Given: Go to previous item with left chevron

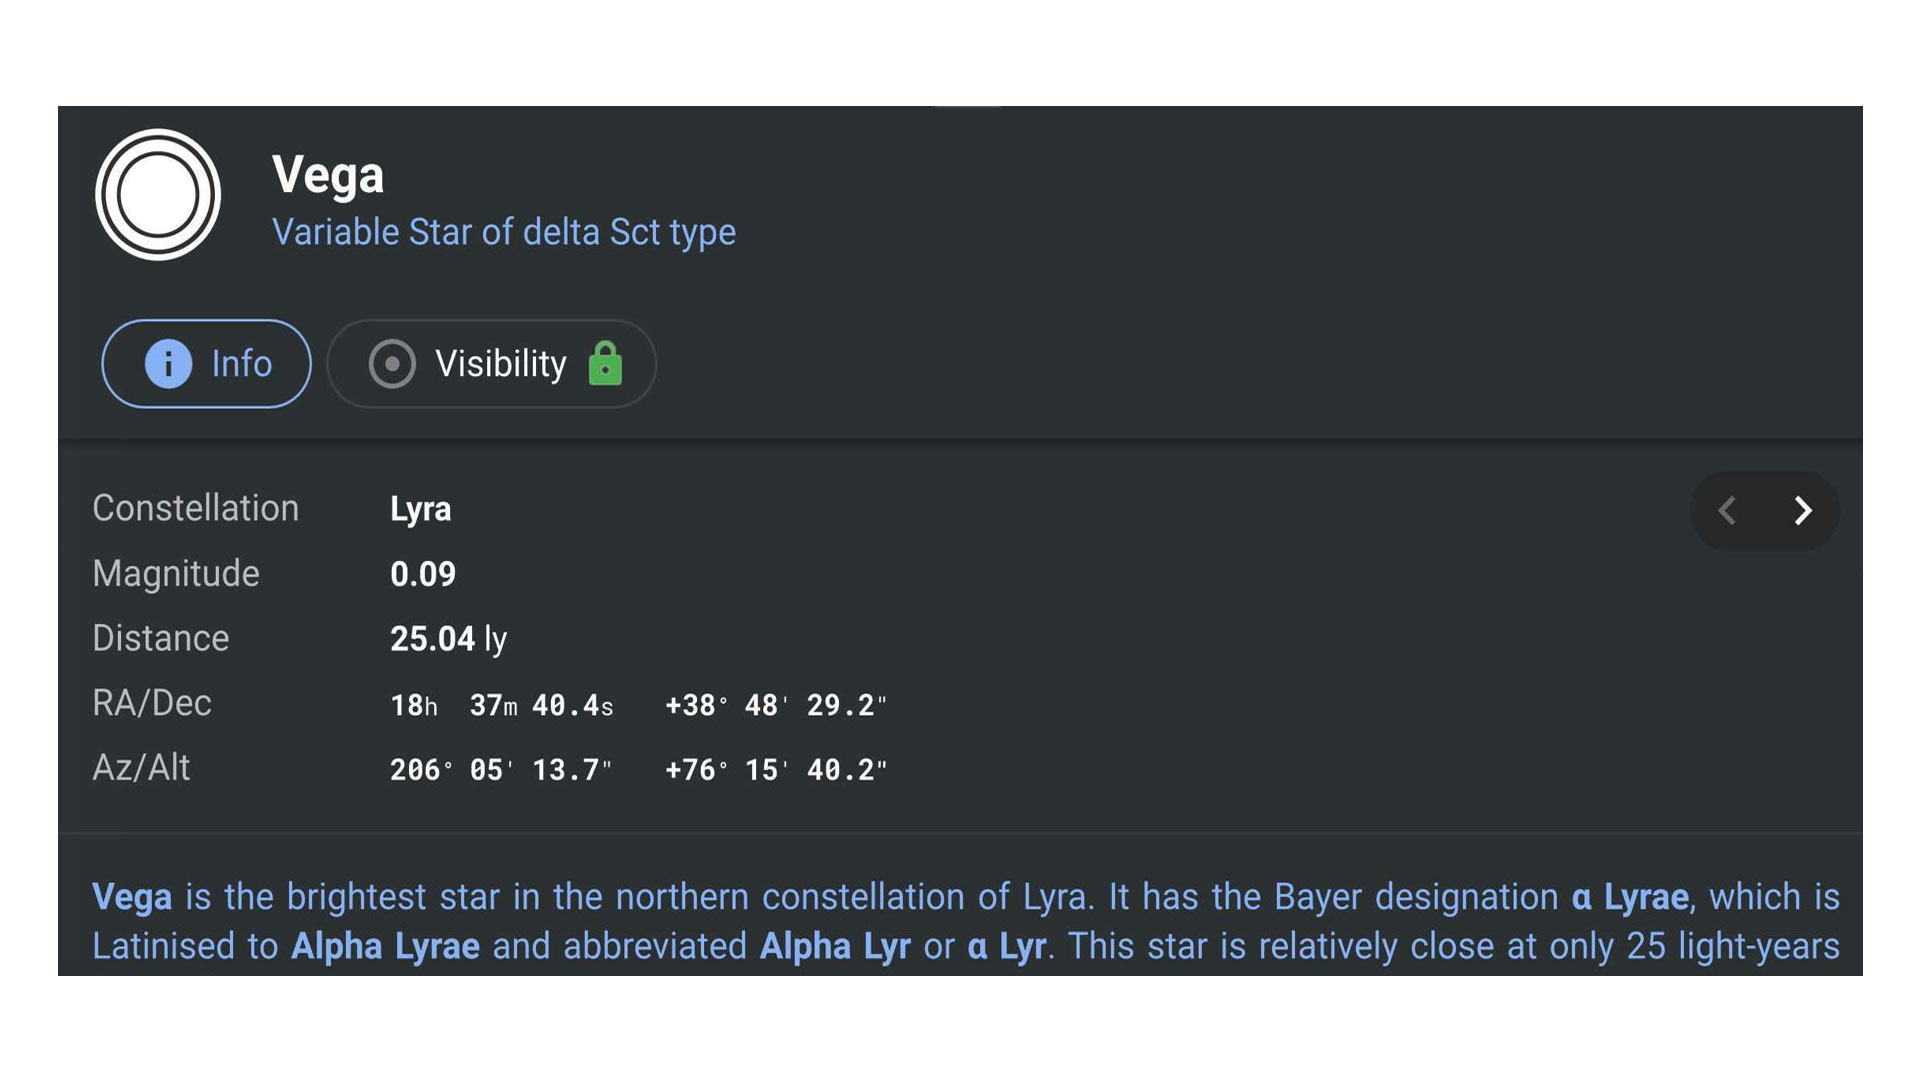Looking at the screenshot, I should pyautogui.click(x=1727, y=511).
